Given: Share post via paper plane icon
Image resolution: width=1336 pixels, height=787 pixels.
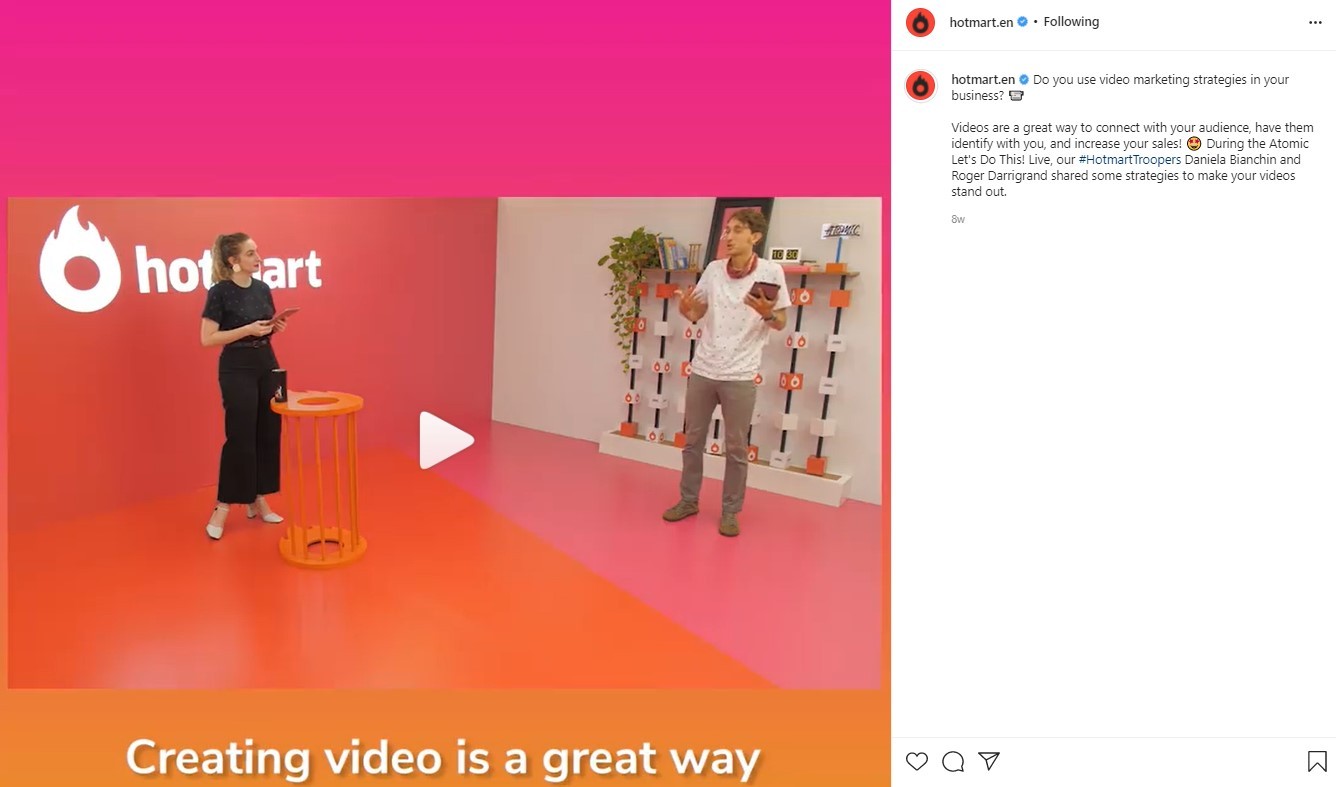Looking at the screenshot, I should [x=989, y=761].
